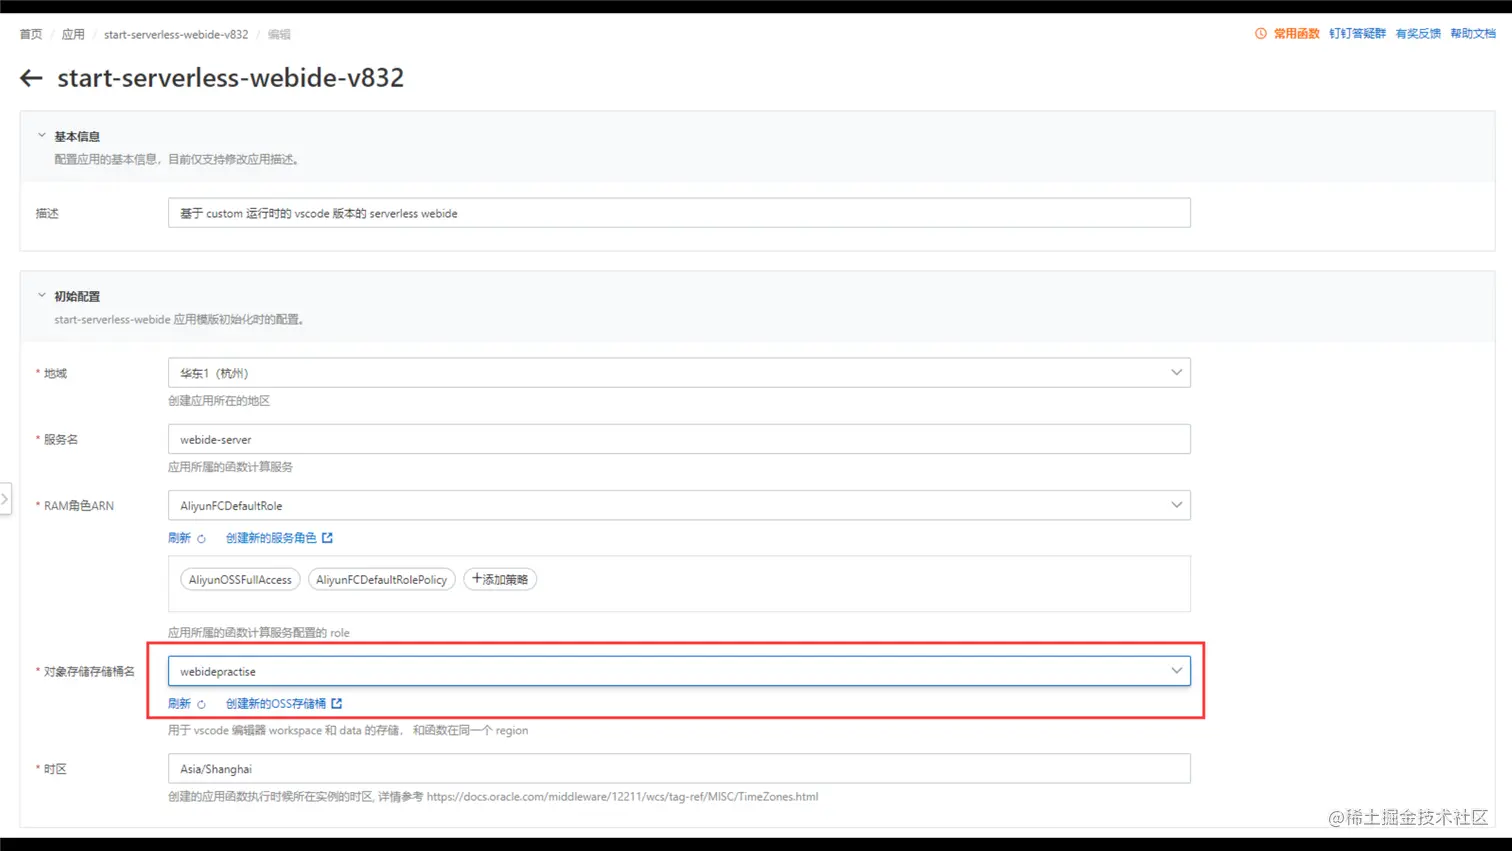Viewport: 1512px width, 851px height.
Task: Expand the left side panel arrow
Action: click(5, 498)
